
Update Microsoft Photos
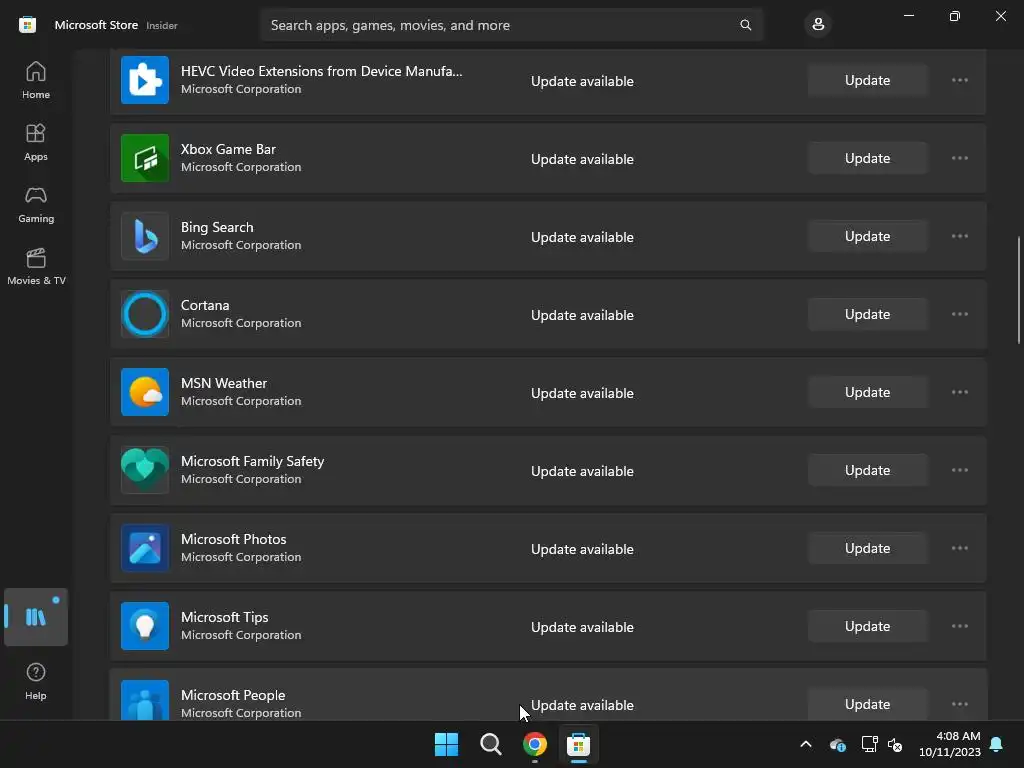point(868,549)
